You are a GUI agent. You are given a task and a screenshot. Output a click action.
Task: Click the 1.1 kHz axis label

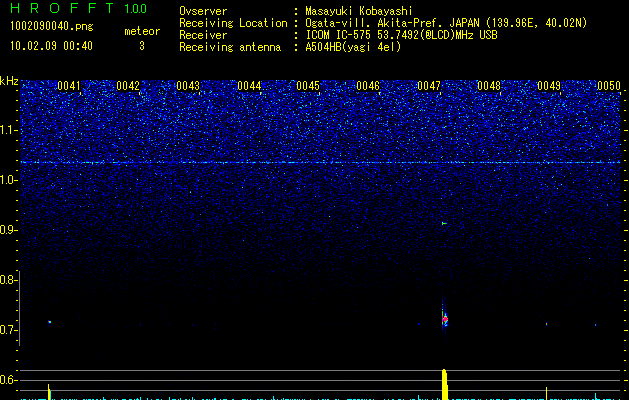8,130
